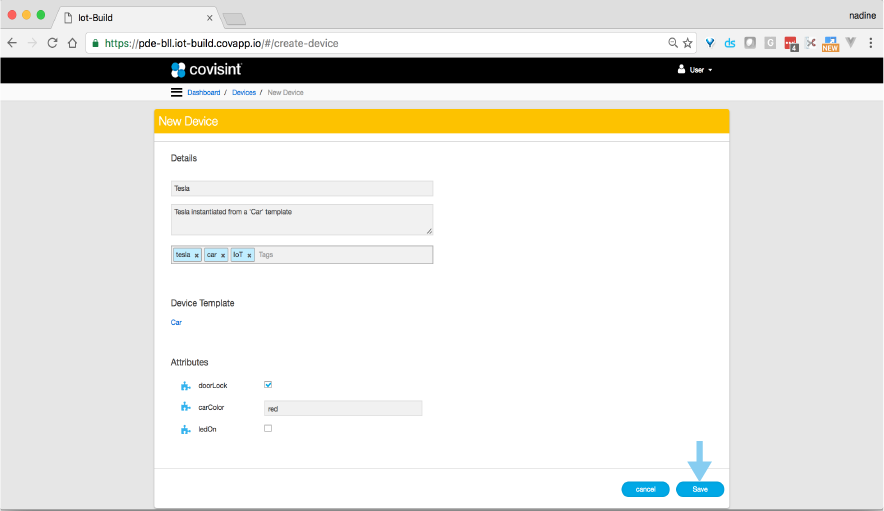Open the User dropdown menu

(x=695, y=70)
